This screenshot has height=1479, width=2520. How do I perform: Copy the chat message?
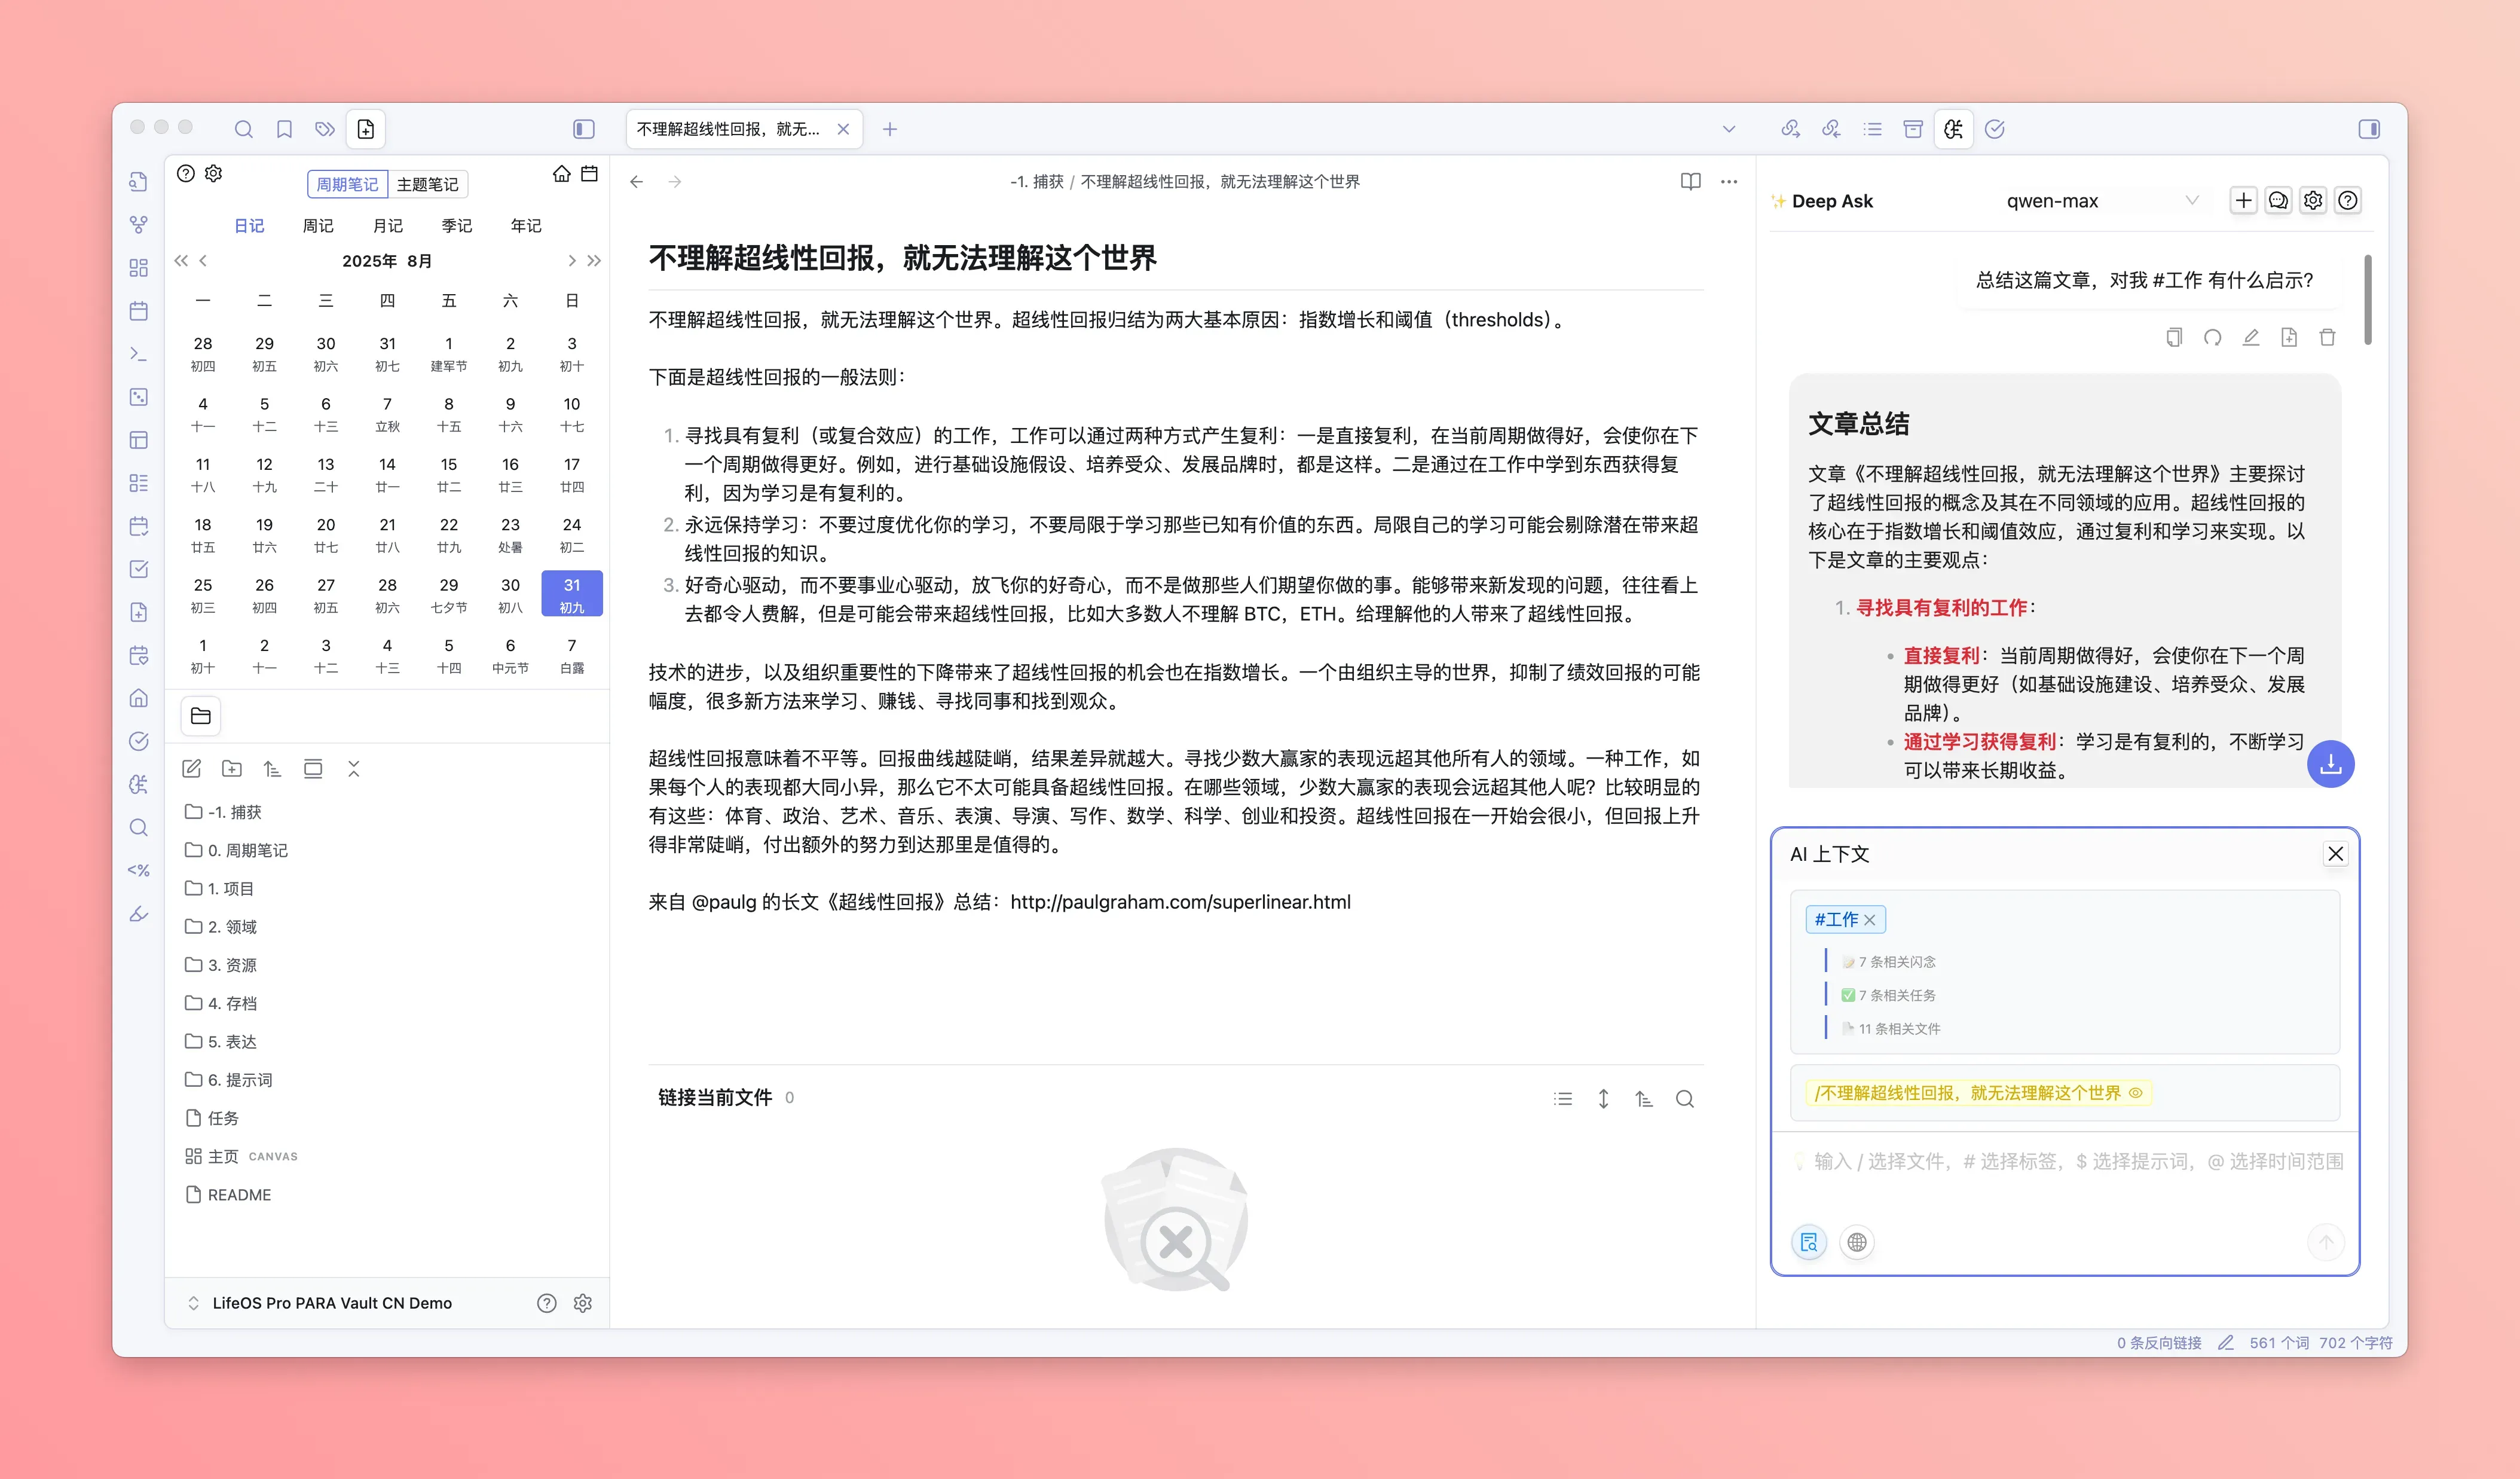(2173, 338)
